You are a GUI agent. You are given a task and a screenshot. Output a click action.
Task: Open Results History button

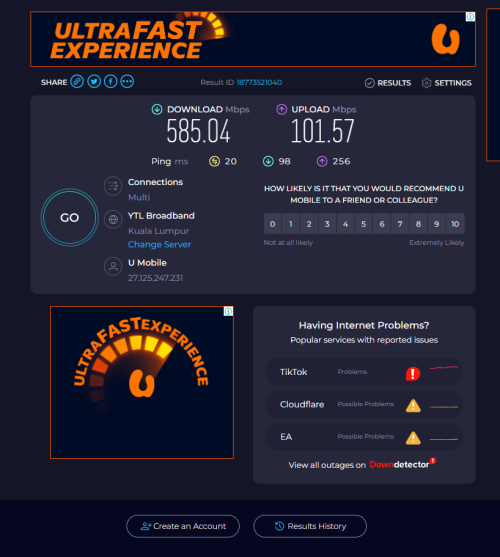coord(310,526)
